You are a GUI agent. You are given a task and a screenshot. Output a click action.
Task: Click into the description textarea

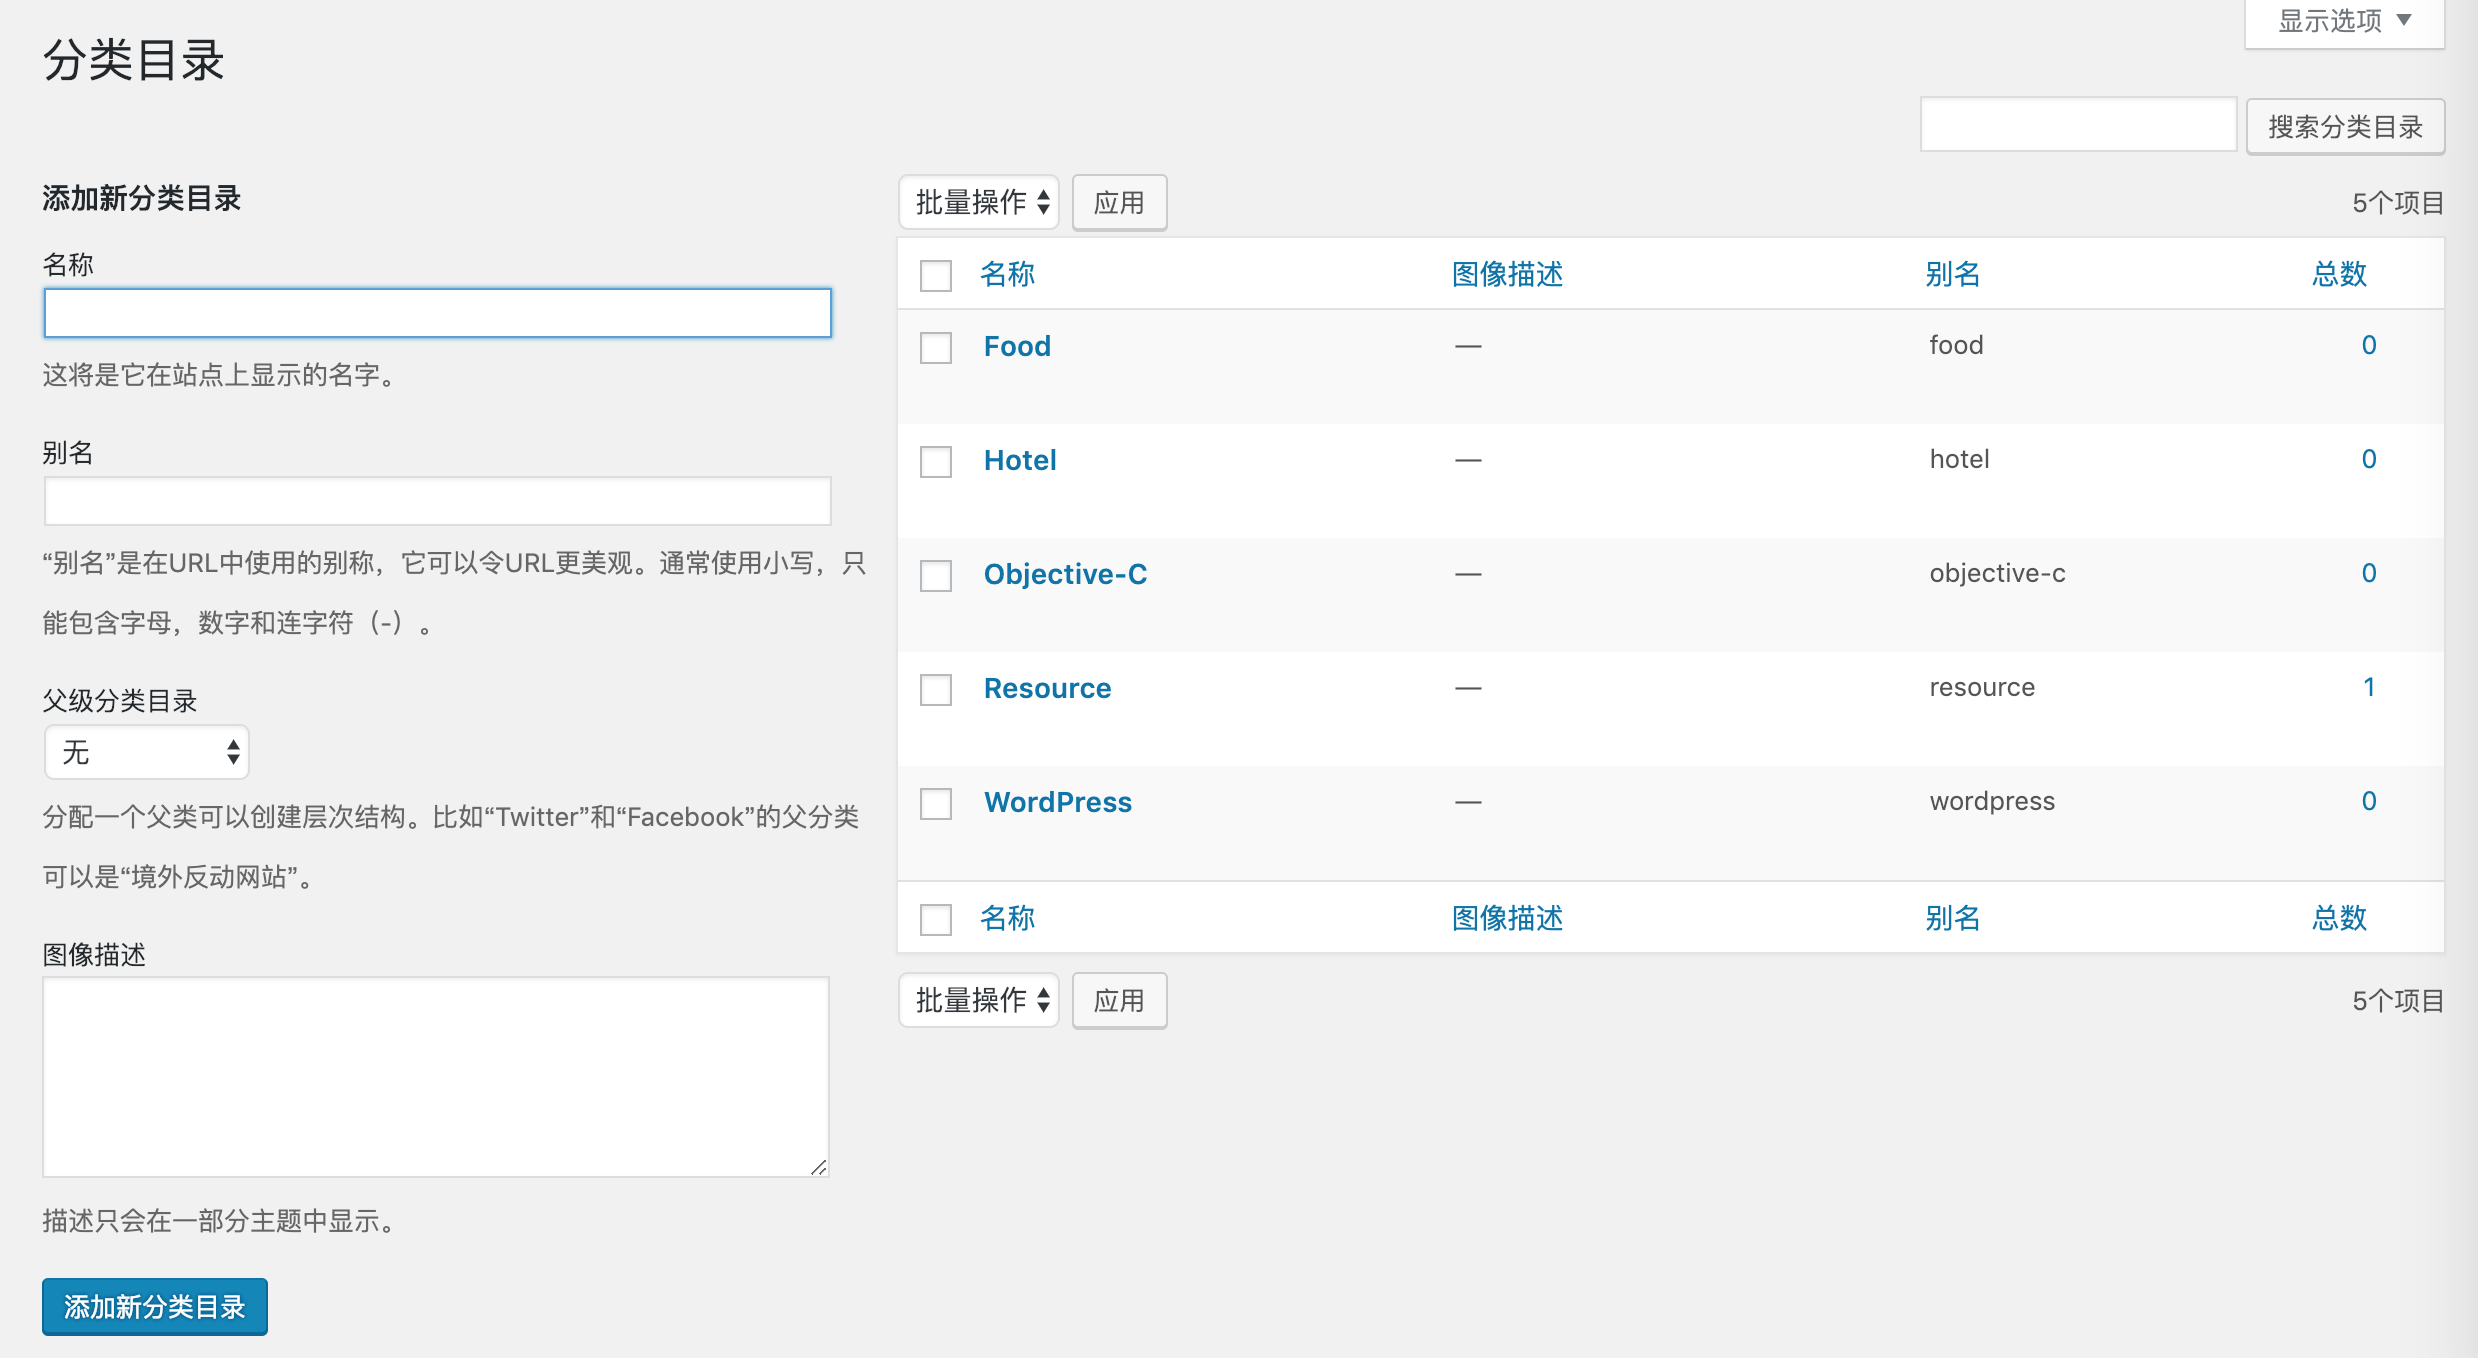click(436, 1077)
